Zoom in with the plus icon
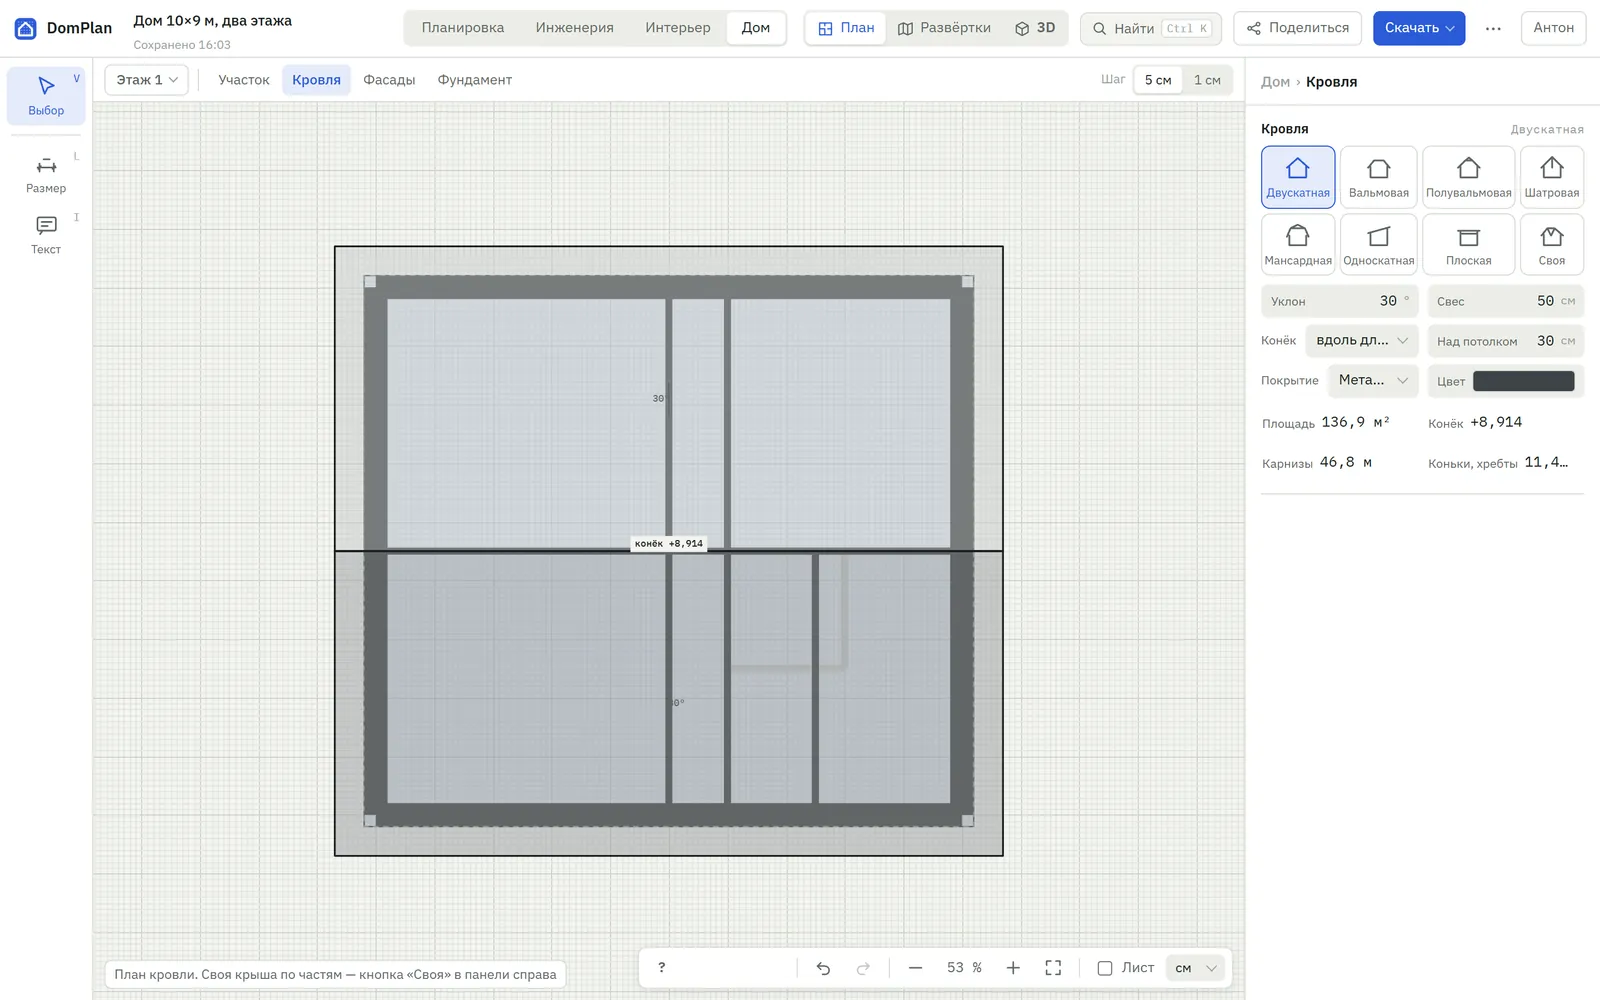Viewport: 1600px width, 1000px height. [x=1013, y=968]
